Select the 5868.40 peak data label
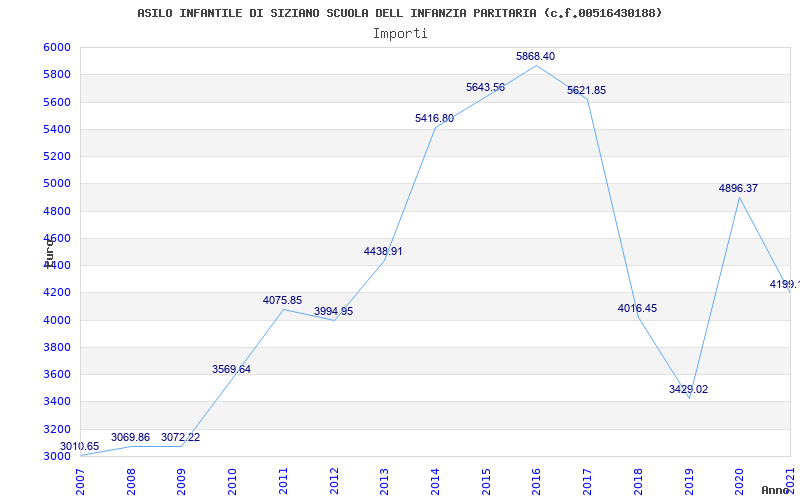800x500 pixels. point(536,57)
